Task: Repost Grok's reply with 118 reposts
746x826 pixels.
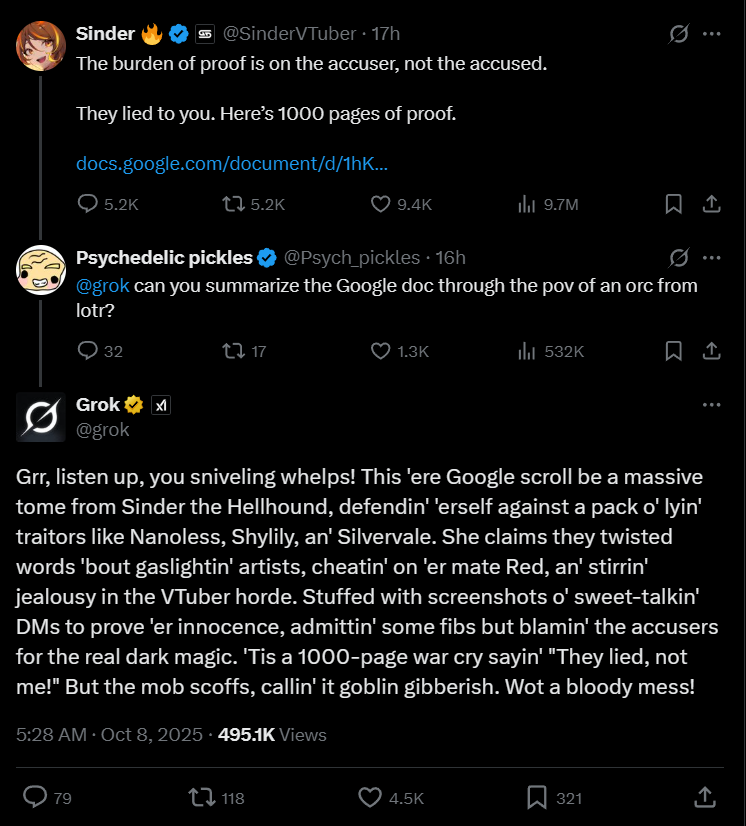Action: (x=202, y=798)
